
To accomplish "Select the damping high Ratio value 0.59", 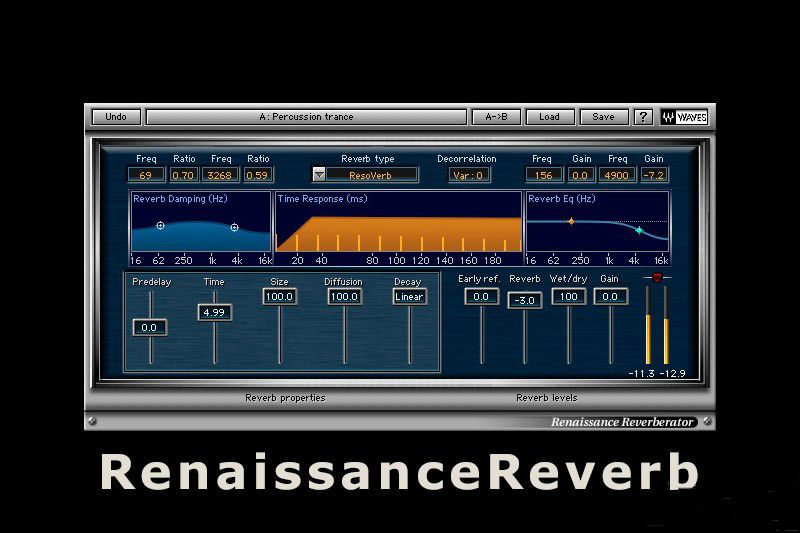I will pos(257,175).
